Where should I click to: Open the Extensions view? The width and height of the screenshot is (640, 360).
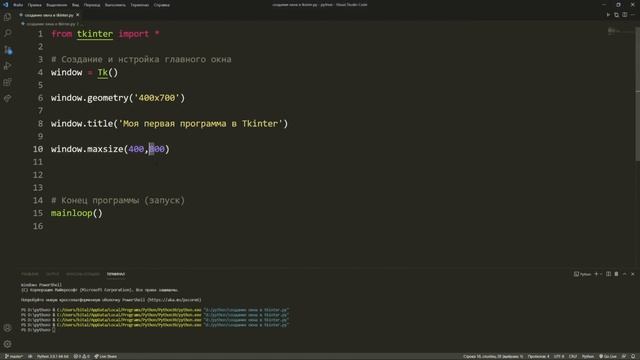coord(7,82)
